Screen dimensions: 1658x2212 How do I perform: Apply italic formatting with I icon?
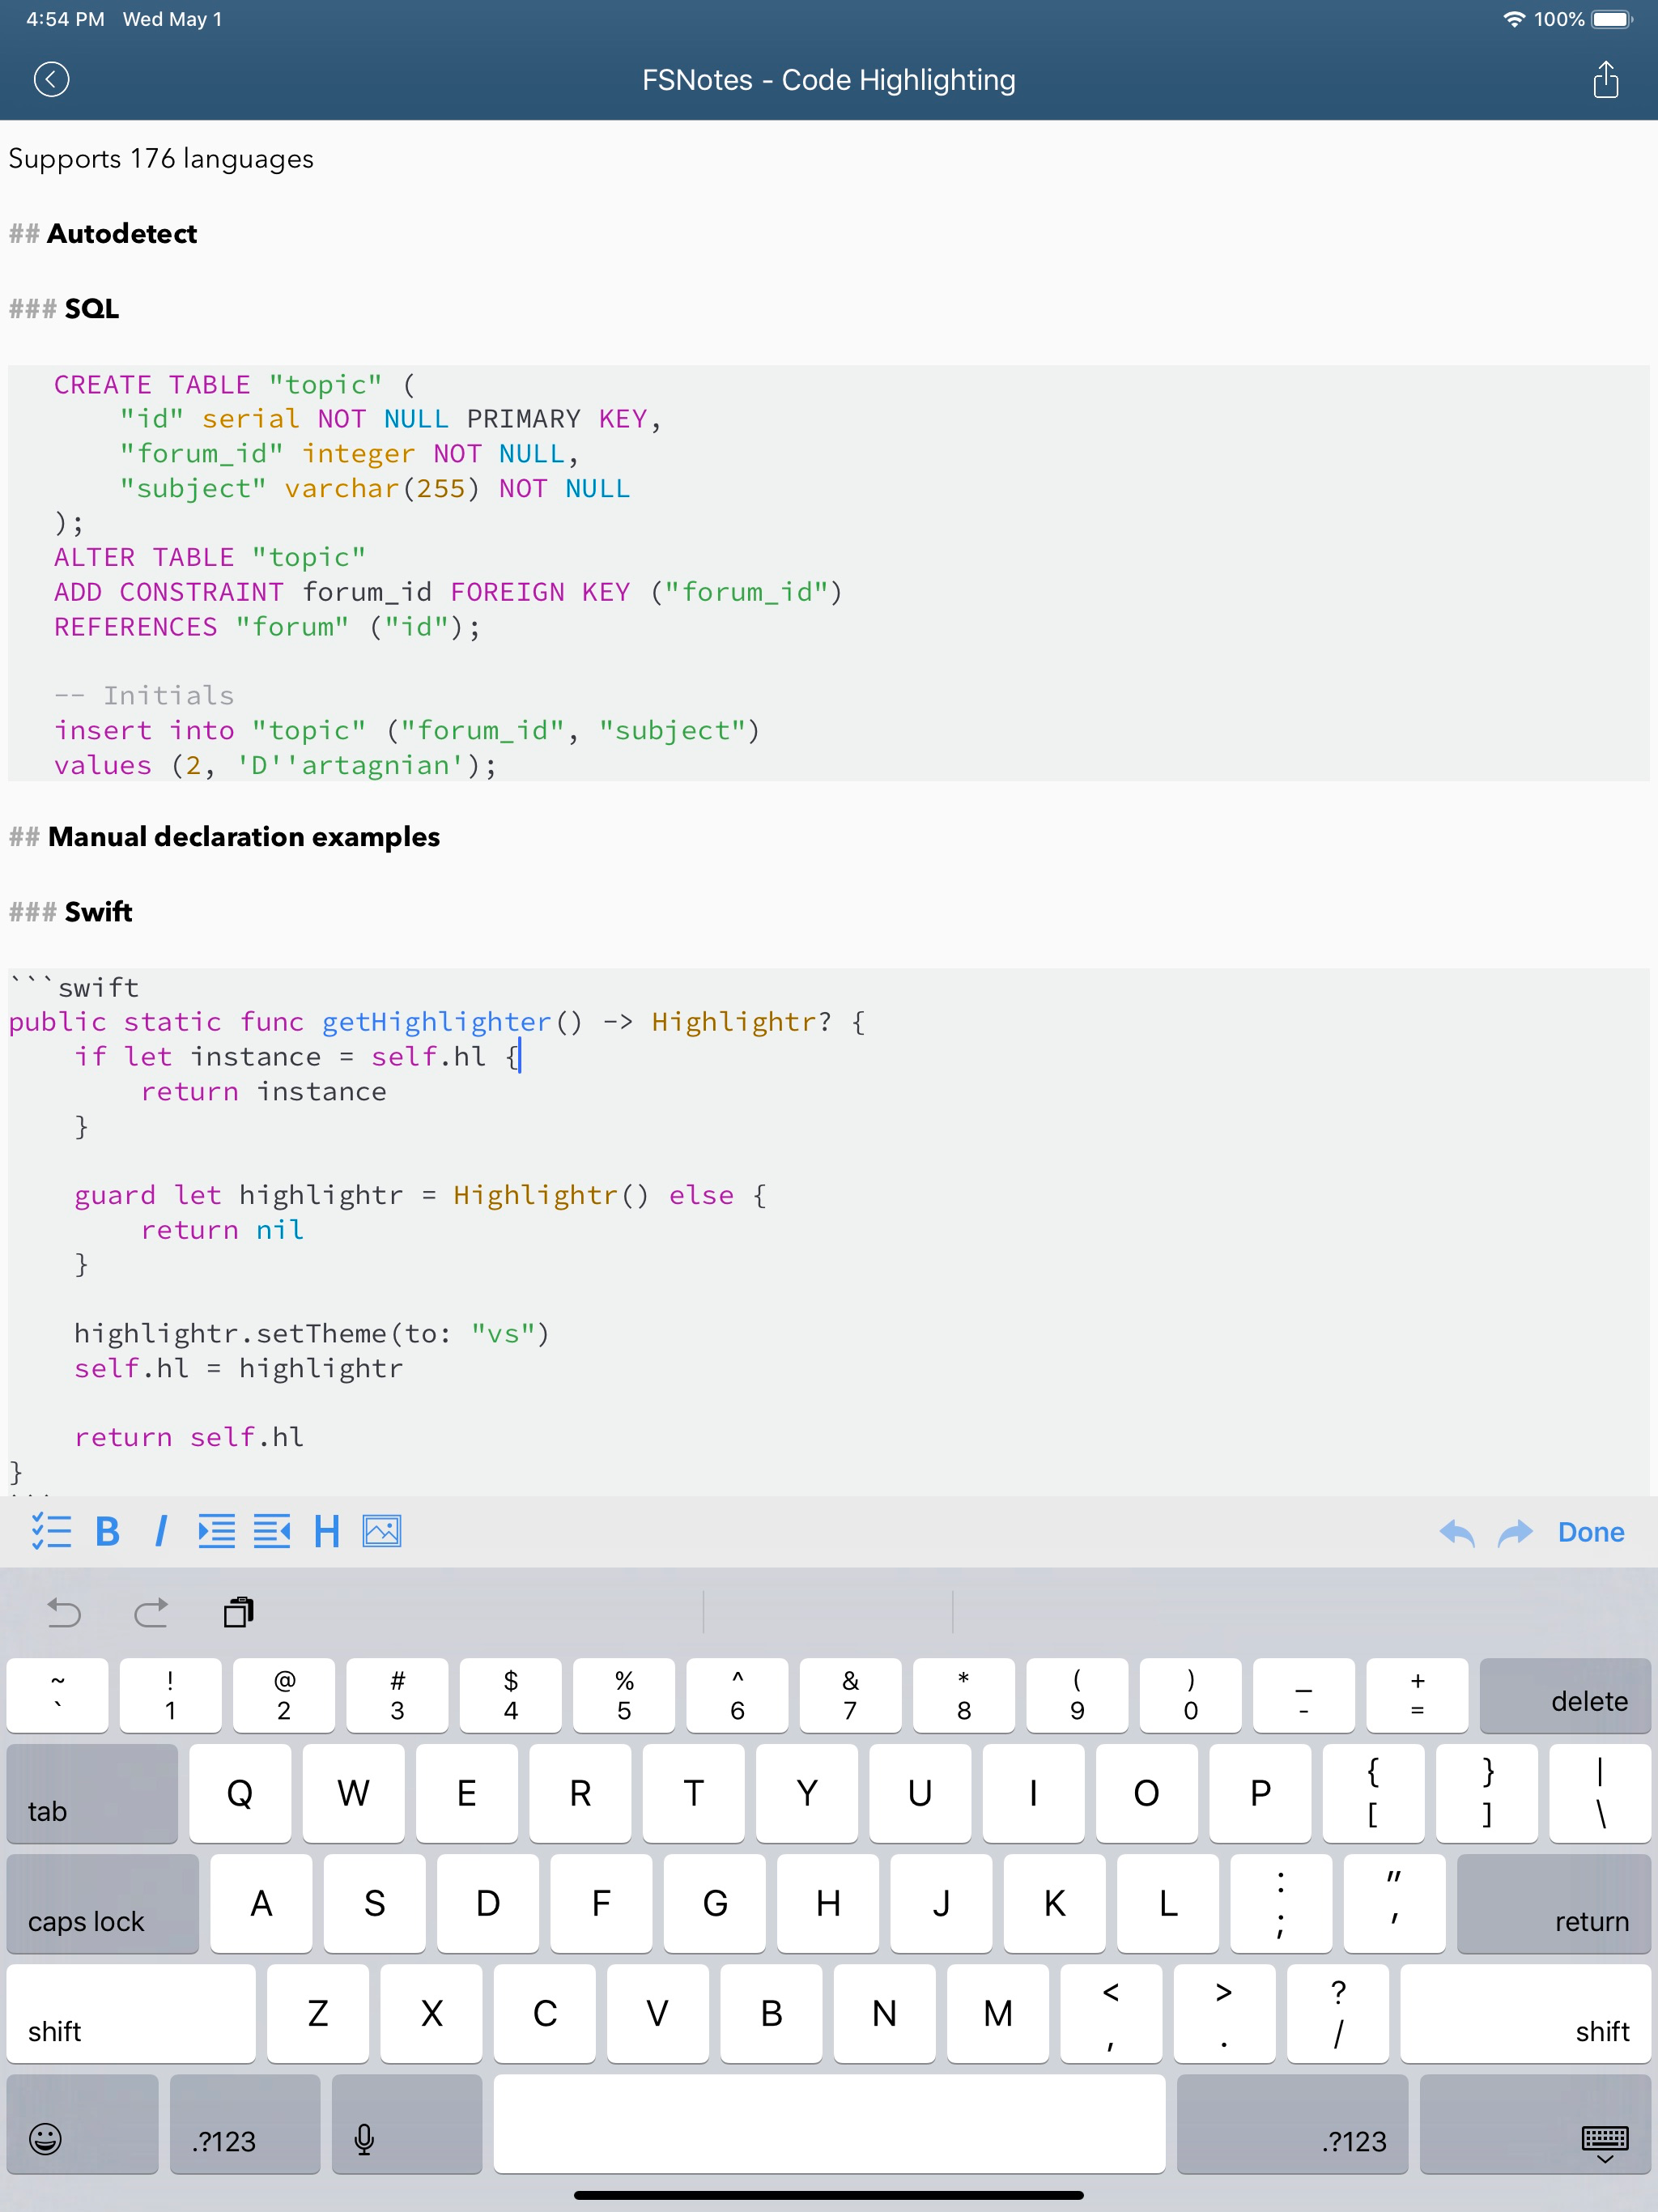[161, 1531]
